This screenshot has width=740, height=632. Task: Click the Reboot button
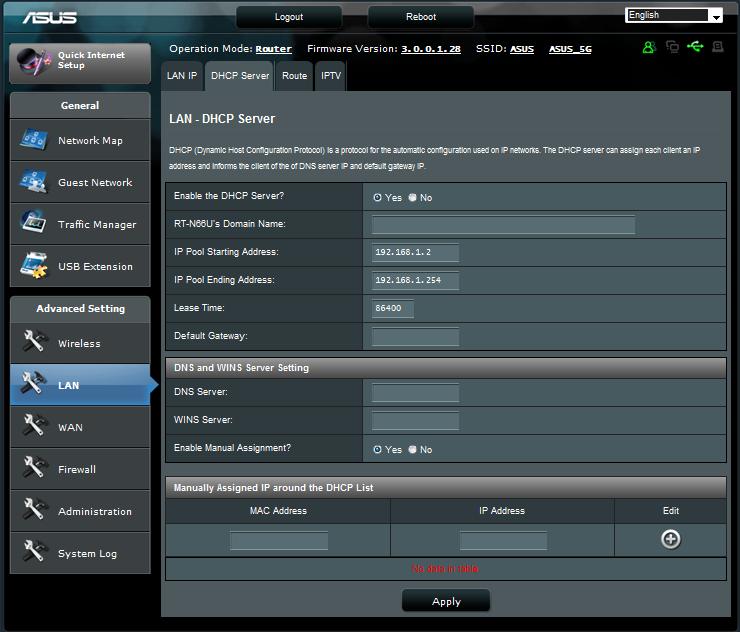click(421, 17)
